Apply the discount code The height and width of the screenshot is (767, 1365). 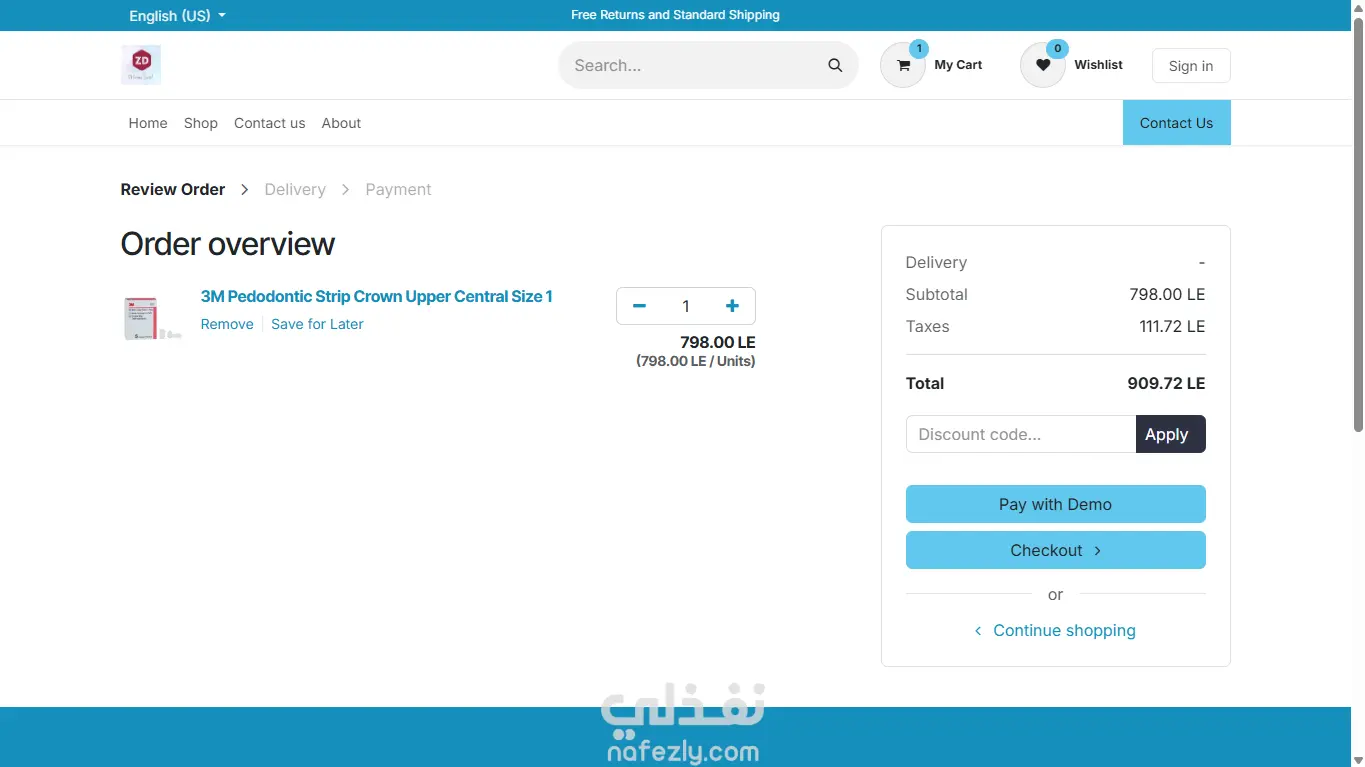coord(1170,434)
